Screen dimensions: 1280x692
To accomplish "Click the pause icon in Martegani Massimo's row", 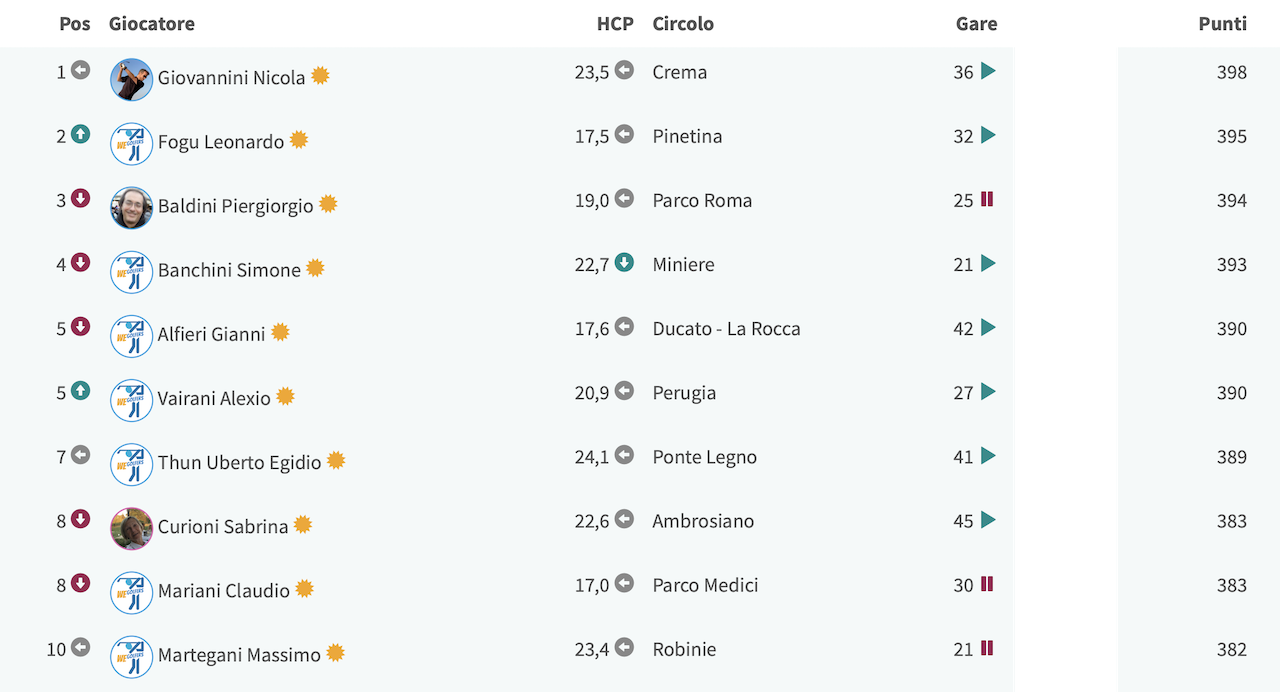I will pyautogui.click(x=987, y=648).
